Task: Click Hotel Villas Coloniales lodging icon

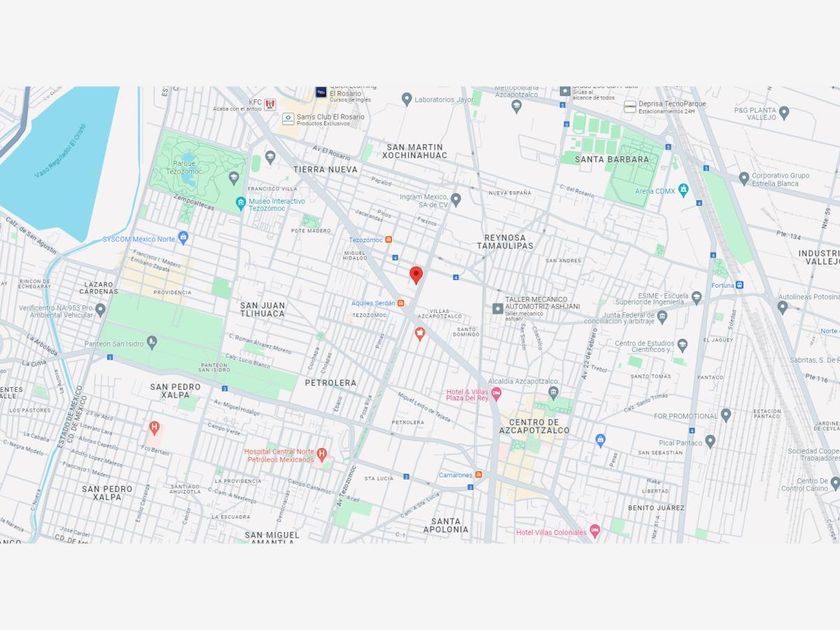Action: 595,531
